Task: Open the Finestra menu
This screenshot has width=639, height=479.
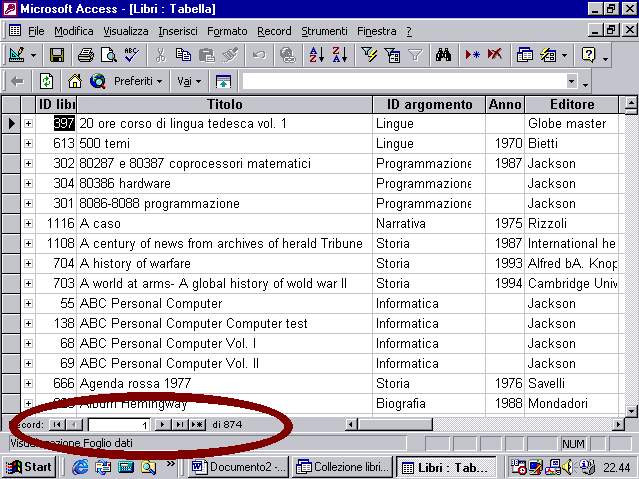Action: (377, 31)
